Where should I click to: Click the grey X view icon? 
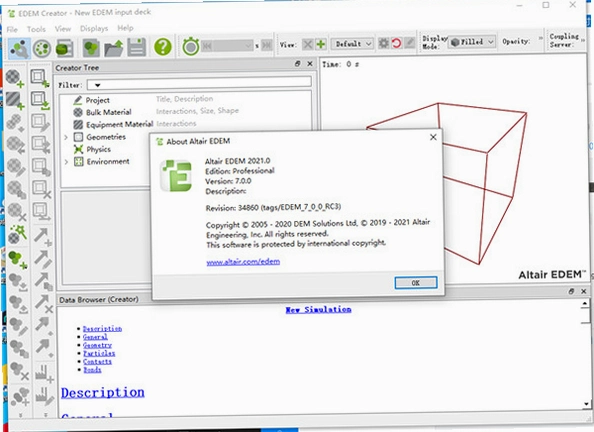308,44
